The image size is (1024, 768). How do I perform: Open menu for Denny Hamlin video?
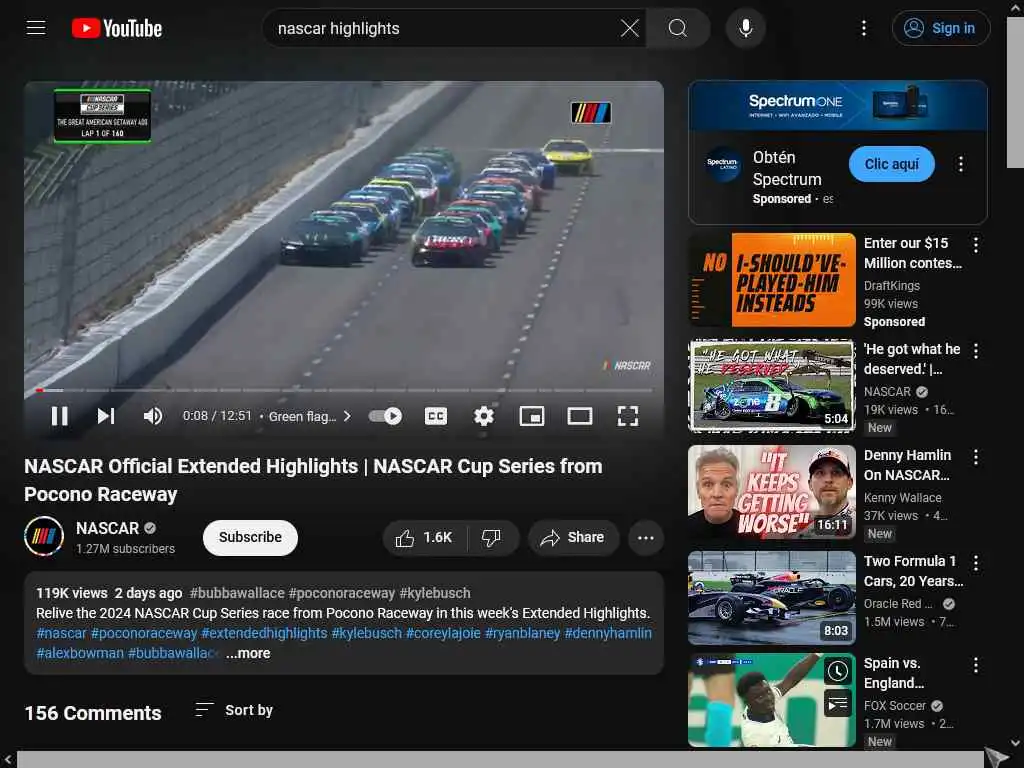click(x=976, y=457)
